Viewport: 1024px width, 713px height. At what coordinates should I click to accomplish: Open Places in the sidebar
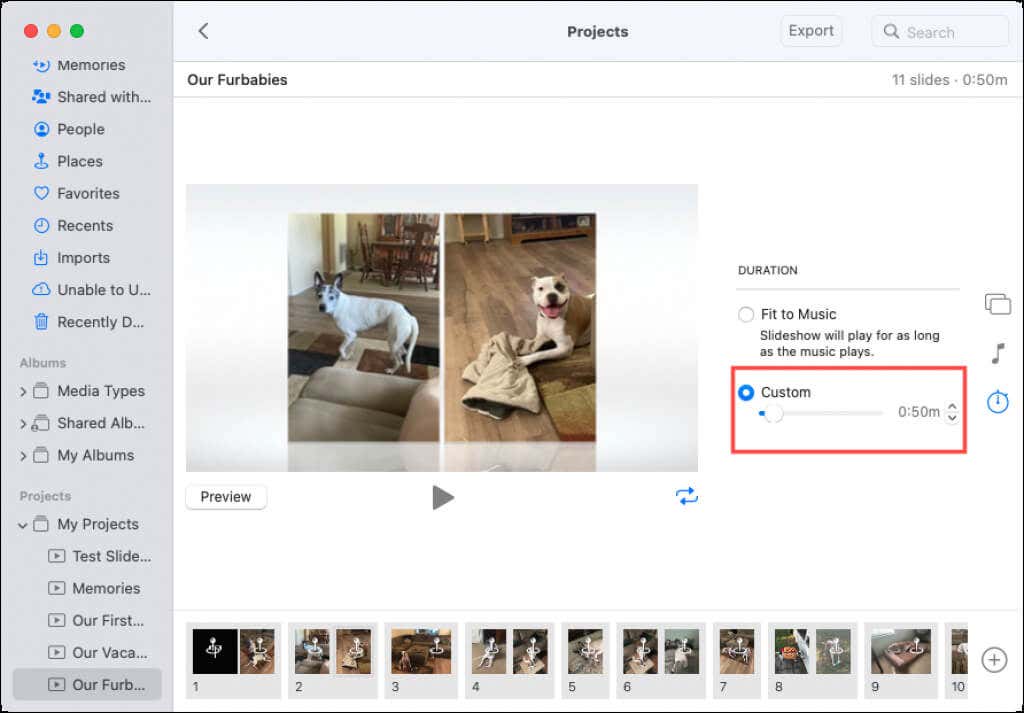click(88, 161)
